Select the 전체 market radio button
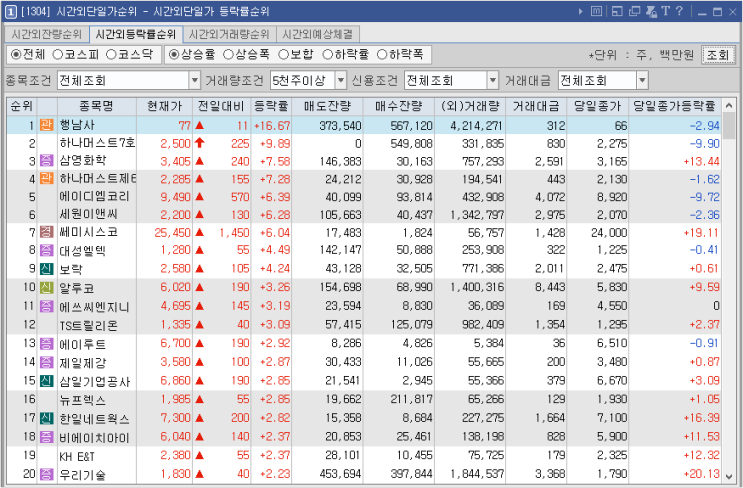The image size is (743, 488). click(15, 54)
